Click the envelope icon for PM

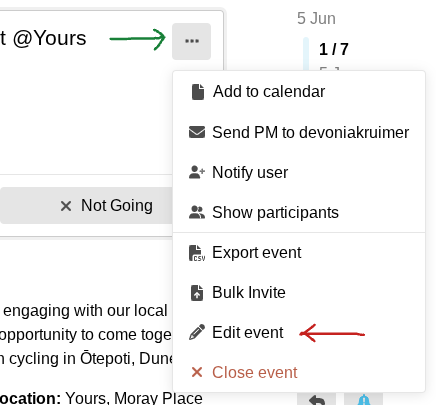(197, 132)
